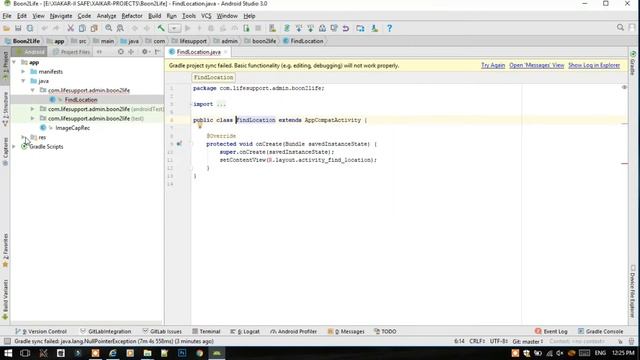Collapse the java folder
The image size is (640, 360).
(23, 81)
